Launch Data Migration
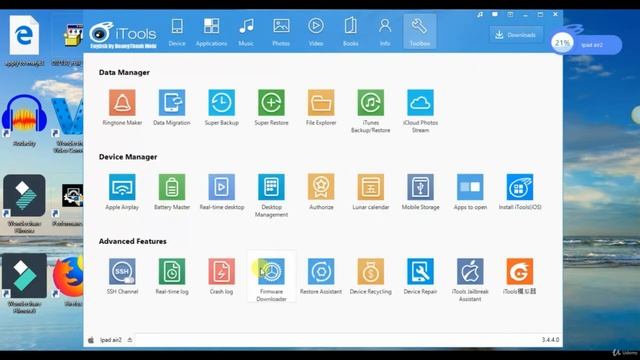Screen dimensions: 640x360 point(172,103)
